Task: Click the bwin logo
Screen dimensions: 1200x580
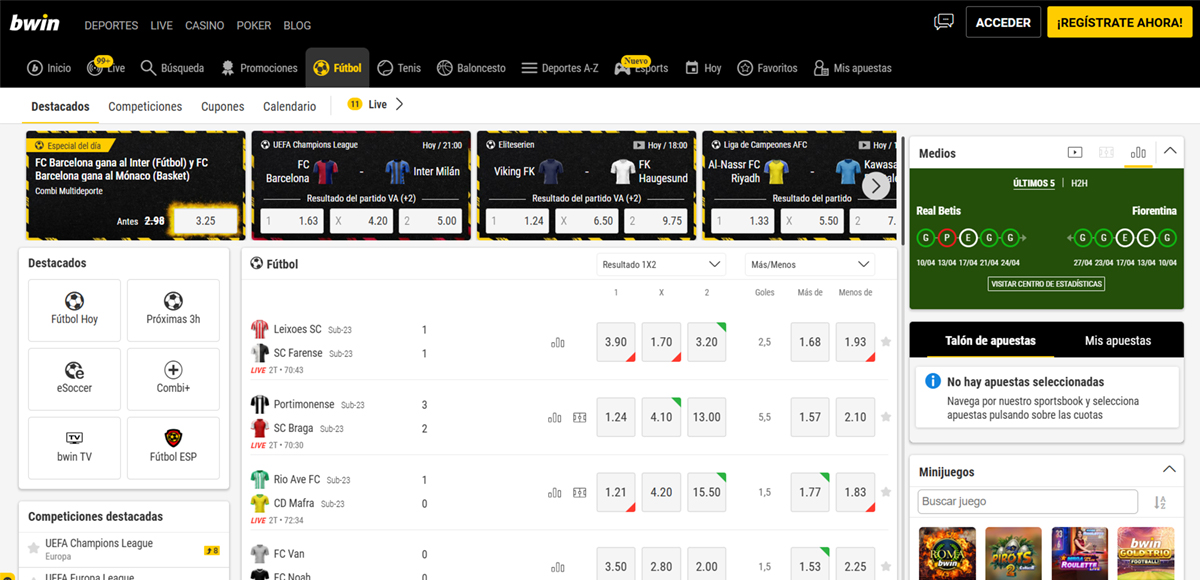Action: tap(35, 23)
